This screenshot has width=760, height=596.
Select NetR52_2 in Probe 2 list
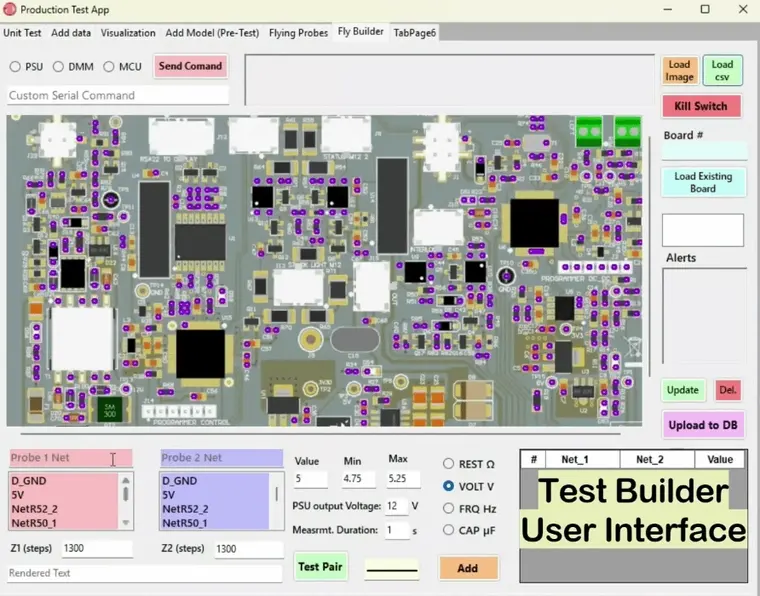[215, 509]
